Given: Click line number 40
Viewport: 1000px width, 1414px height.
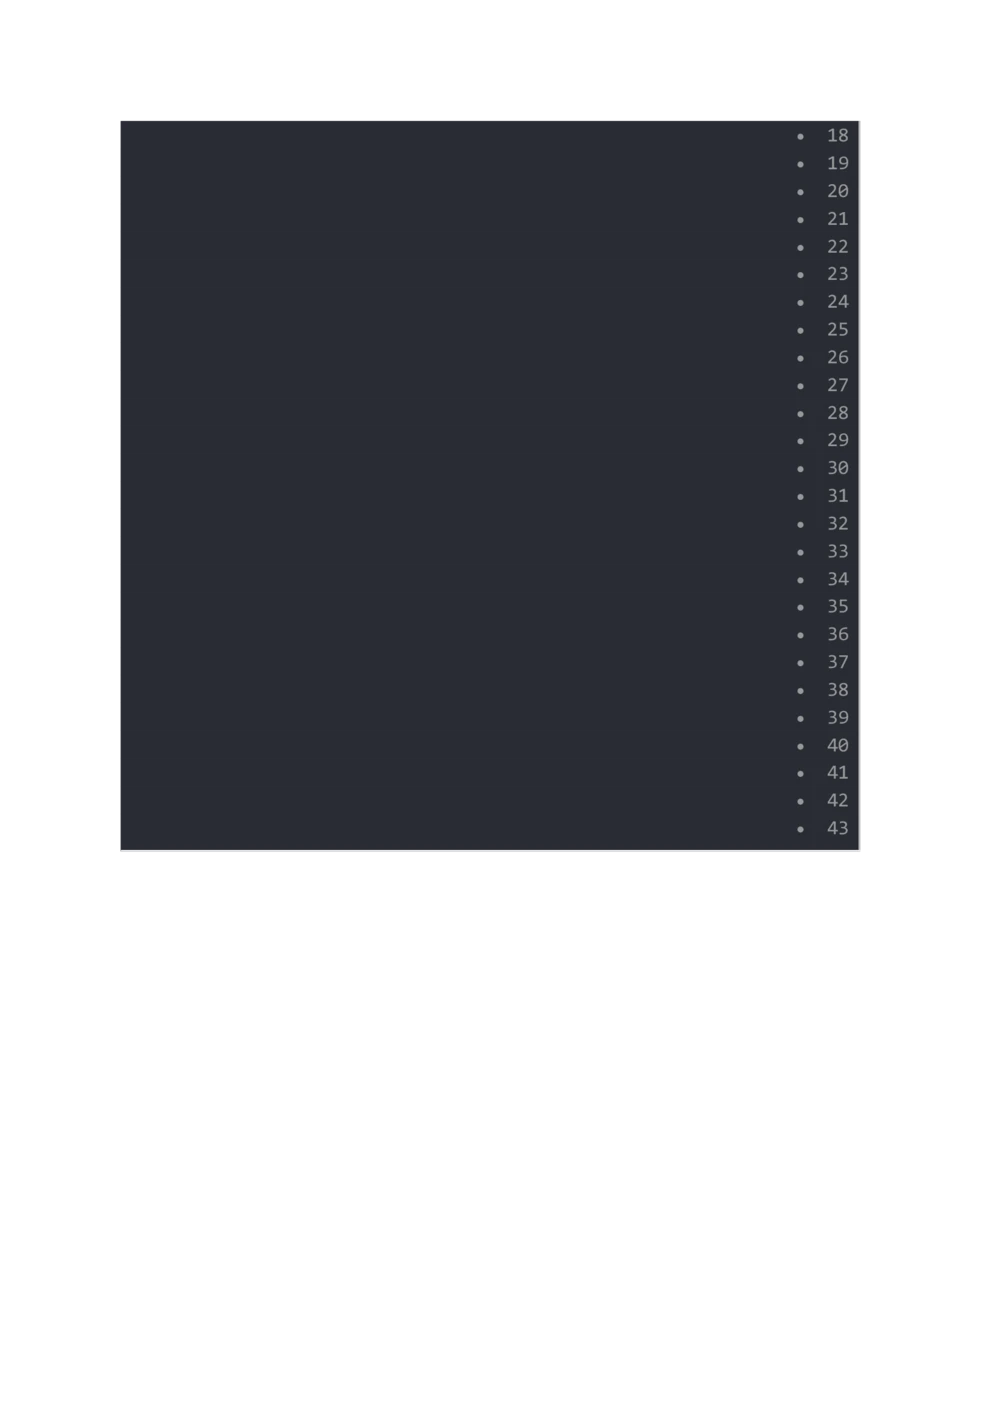Looking at the screenshot, I should pos(837,745).
